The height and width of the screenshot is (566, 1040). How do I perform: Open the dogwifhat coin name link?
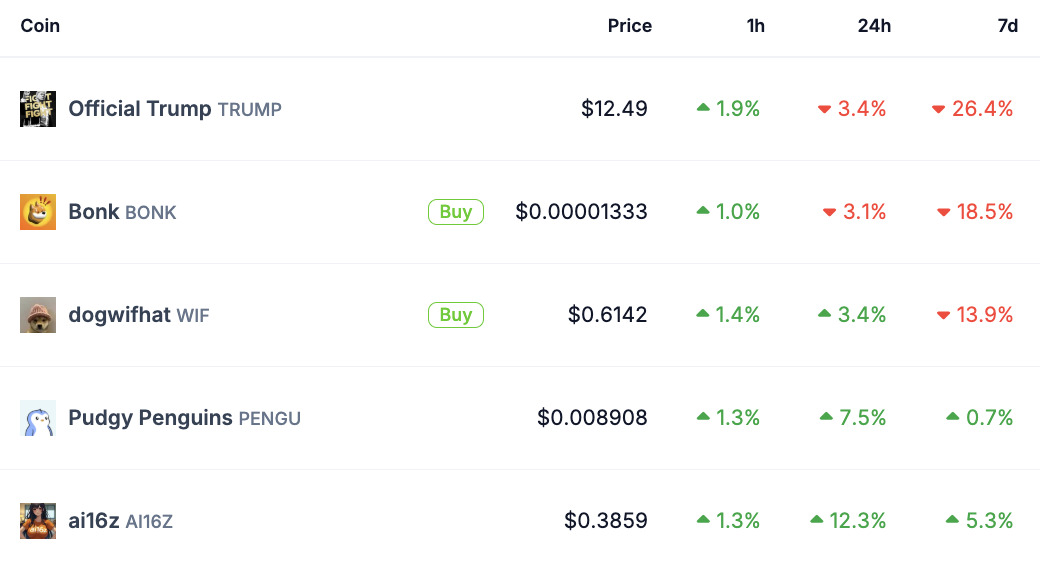(120, 315)
